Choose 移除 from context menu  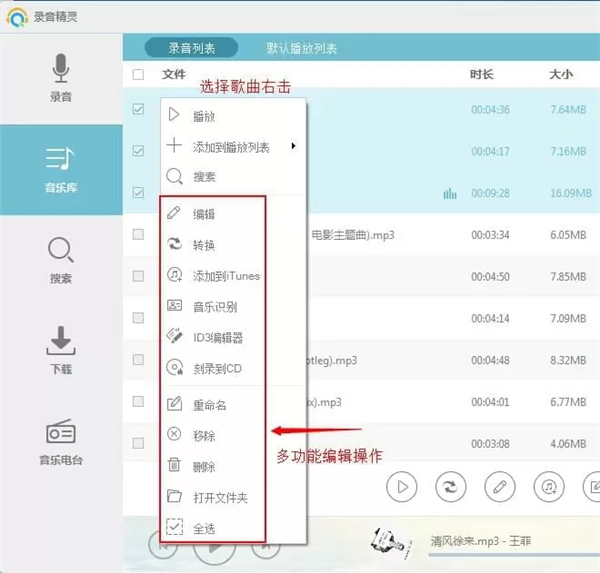tap(233, 436)
